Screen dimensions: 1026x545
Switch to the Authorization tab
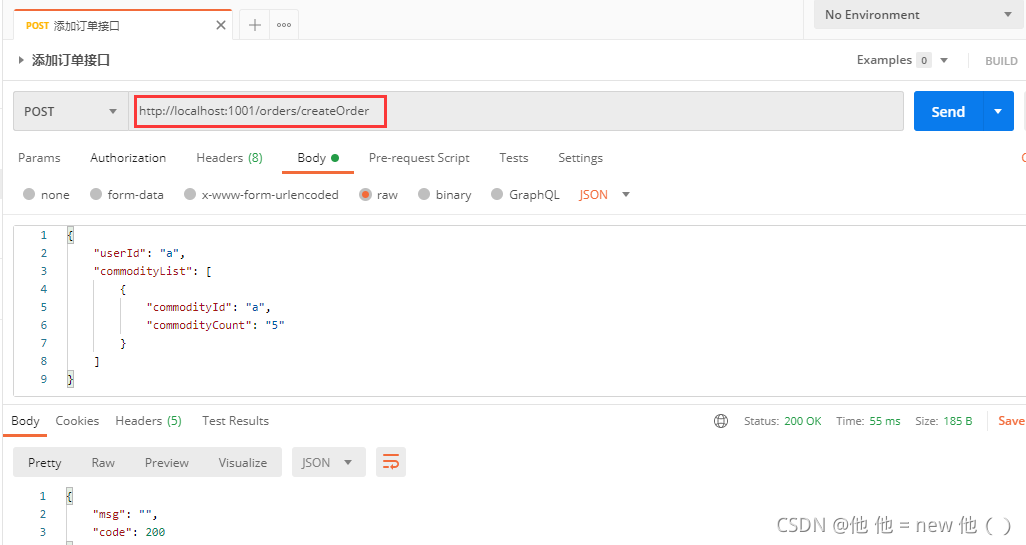128,158
